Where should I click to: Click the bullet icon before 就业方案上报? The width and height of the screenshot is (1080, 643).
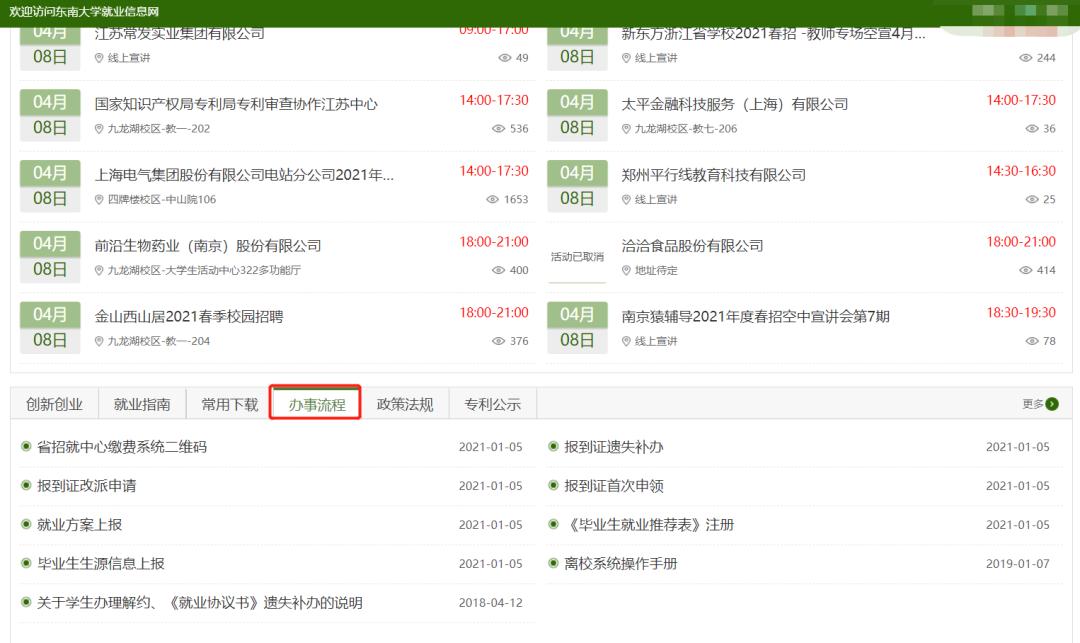click(x=26, y=524)
